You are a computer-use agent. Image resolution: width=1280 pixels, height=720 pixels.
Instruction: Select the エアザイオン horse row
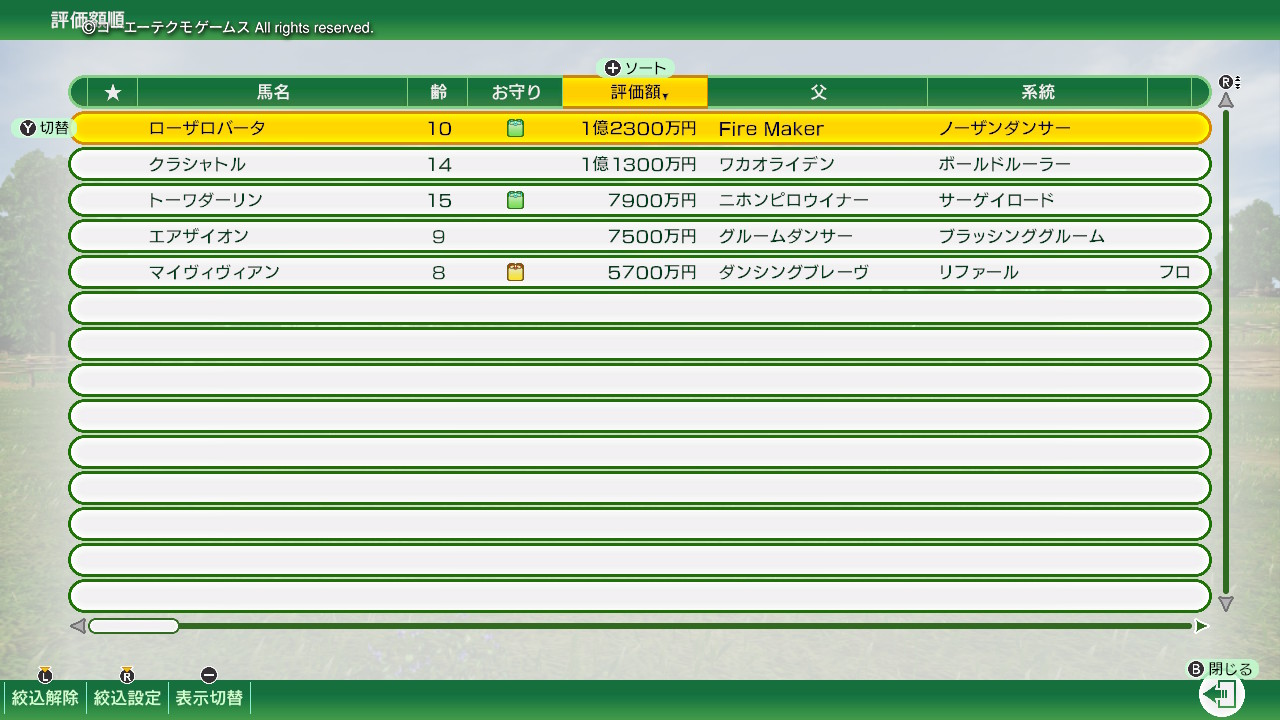point(640,236)
